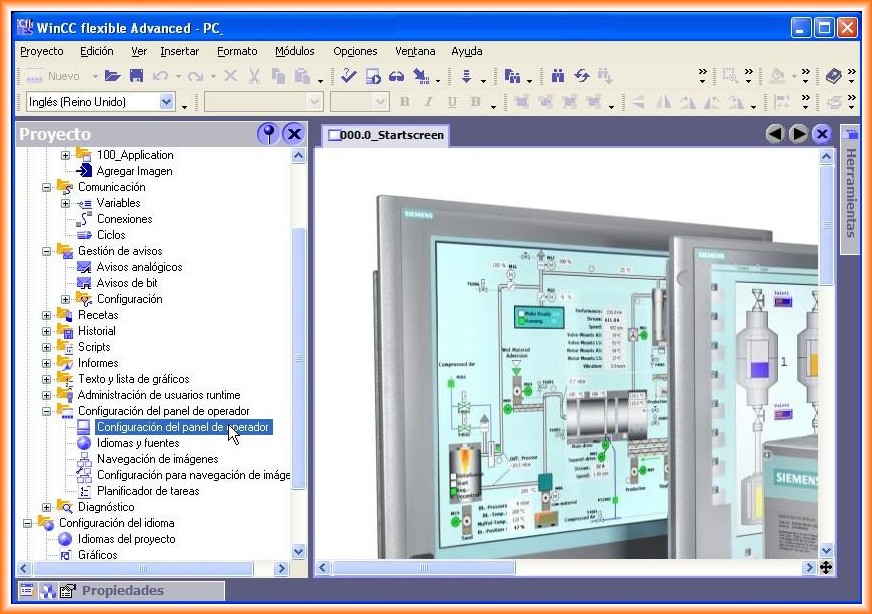
Task: Open the Módulos menu
Action: (294, 51)
